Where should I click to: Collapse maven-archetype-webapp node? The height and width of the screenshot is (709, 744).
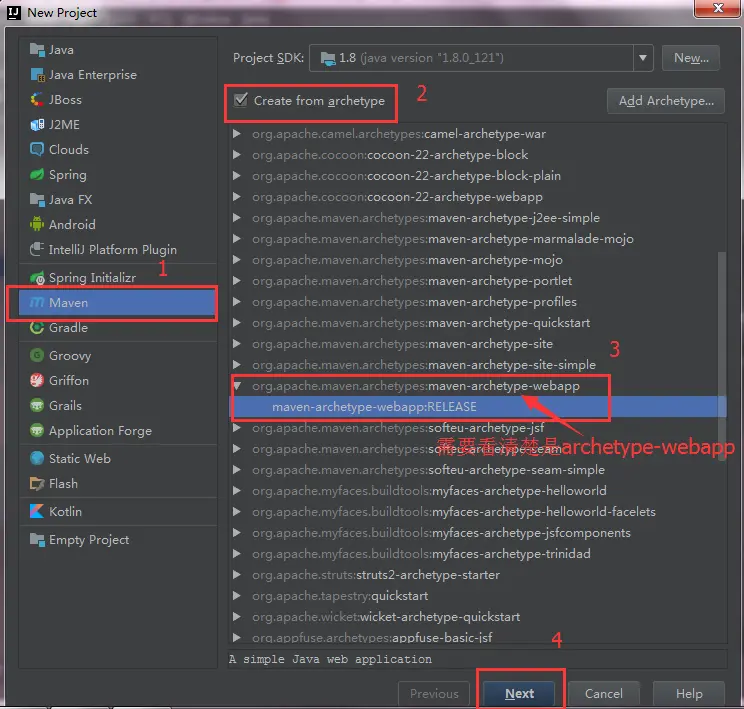click(237, 386)
